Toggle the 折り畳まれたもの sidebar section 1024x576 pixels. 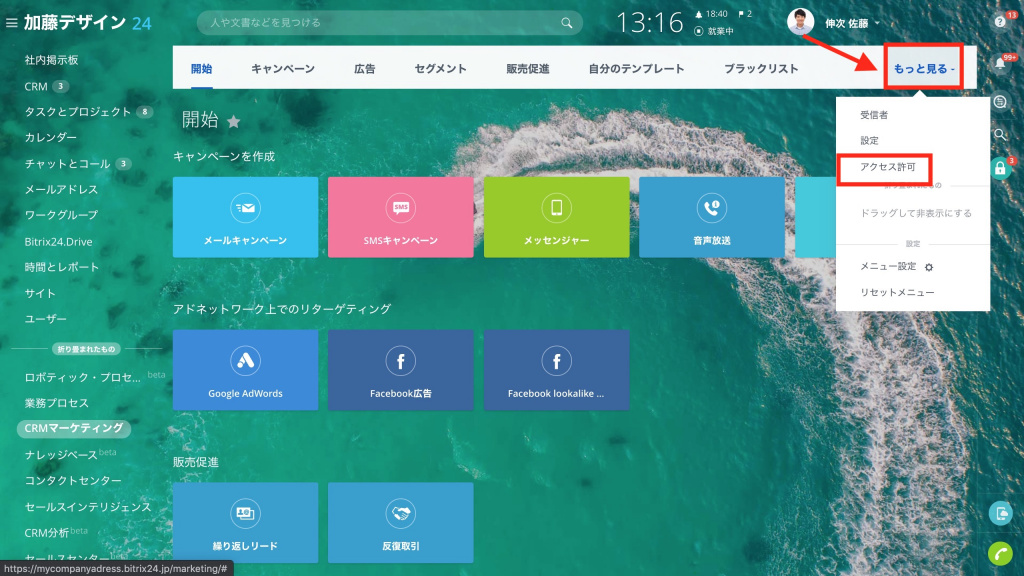[86, 349]
